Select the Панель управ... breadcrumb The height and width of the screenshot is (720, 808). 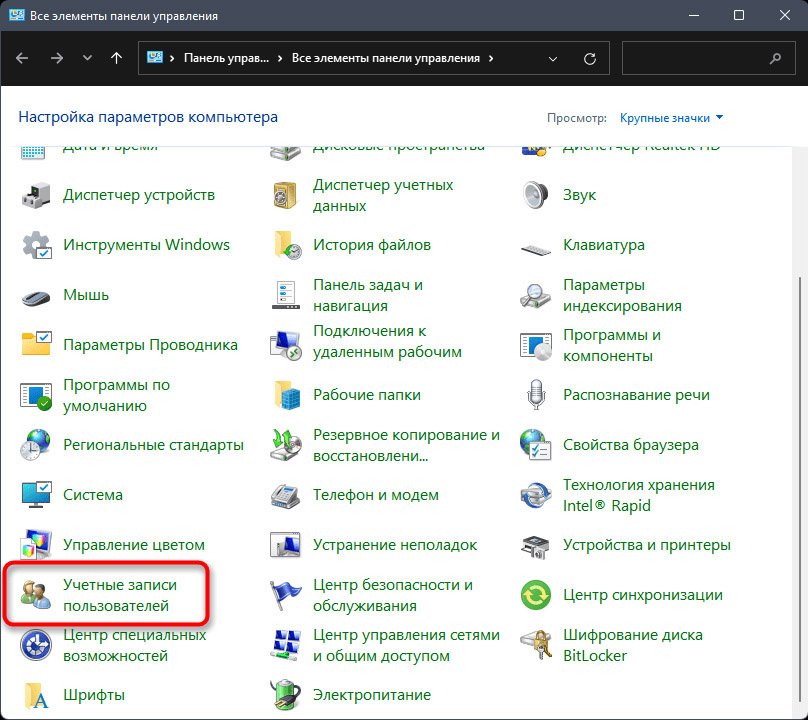[226, 58]
